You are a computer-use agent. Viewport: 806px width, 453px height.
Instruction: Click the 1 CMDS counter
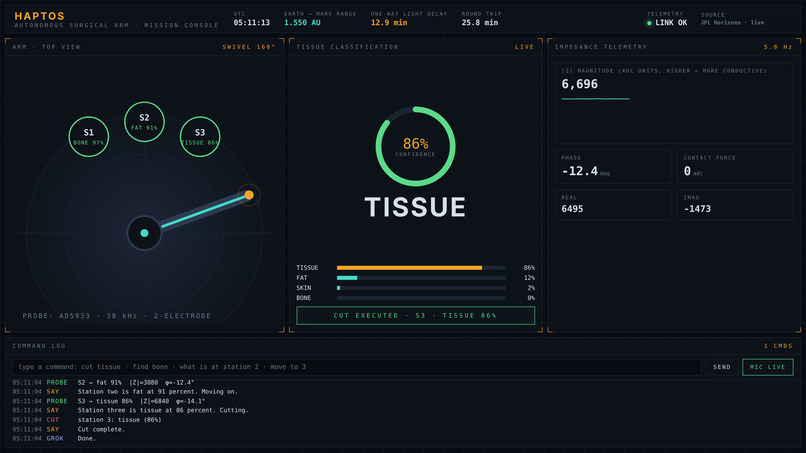(778, 346)
